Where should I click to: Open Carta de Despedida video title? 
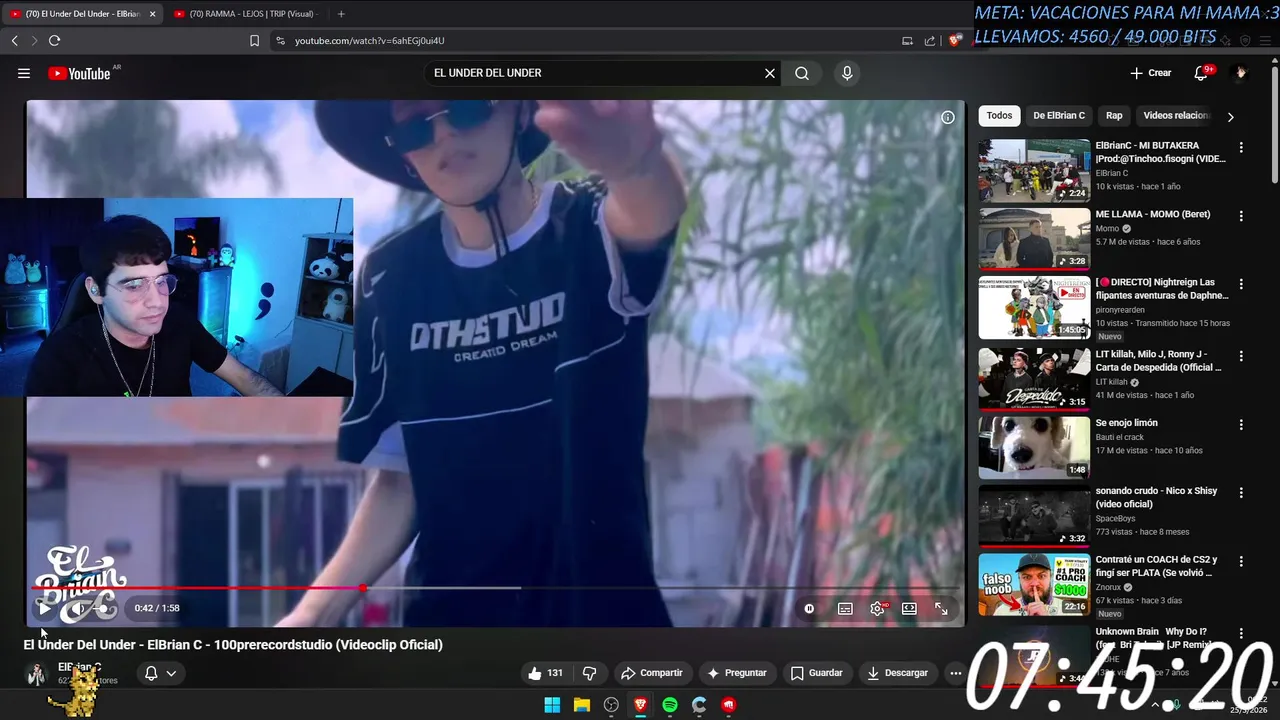tap(1158, 361)
